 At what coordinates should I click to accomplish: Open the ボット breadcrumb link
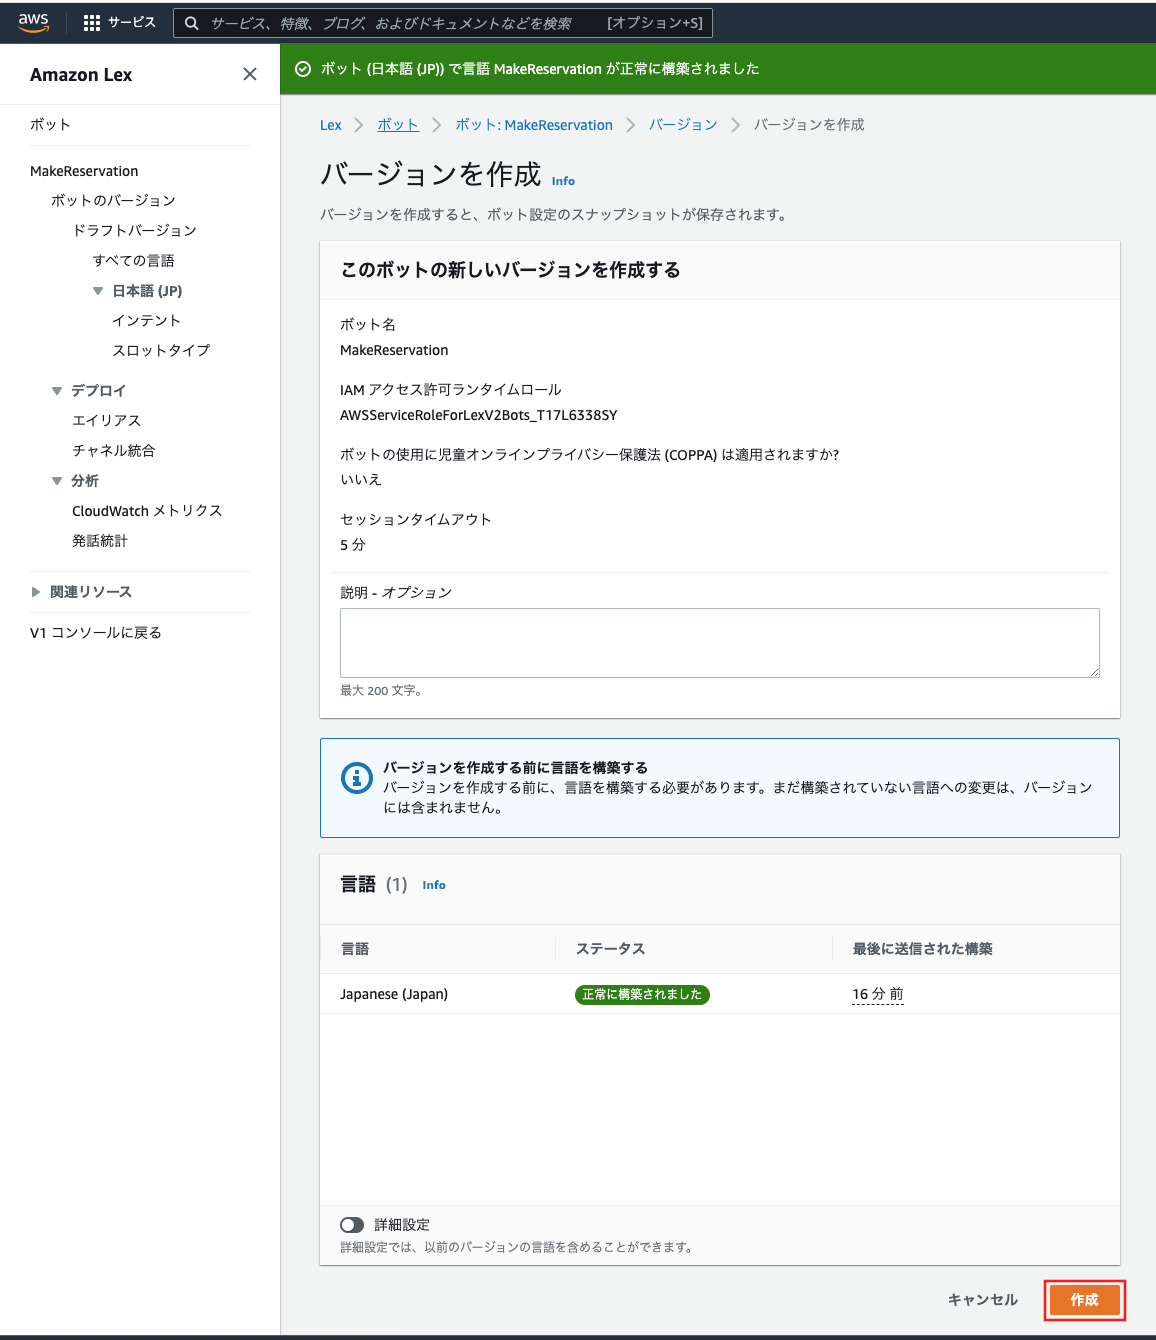(398, 125)
